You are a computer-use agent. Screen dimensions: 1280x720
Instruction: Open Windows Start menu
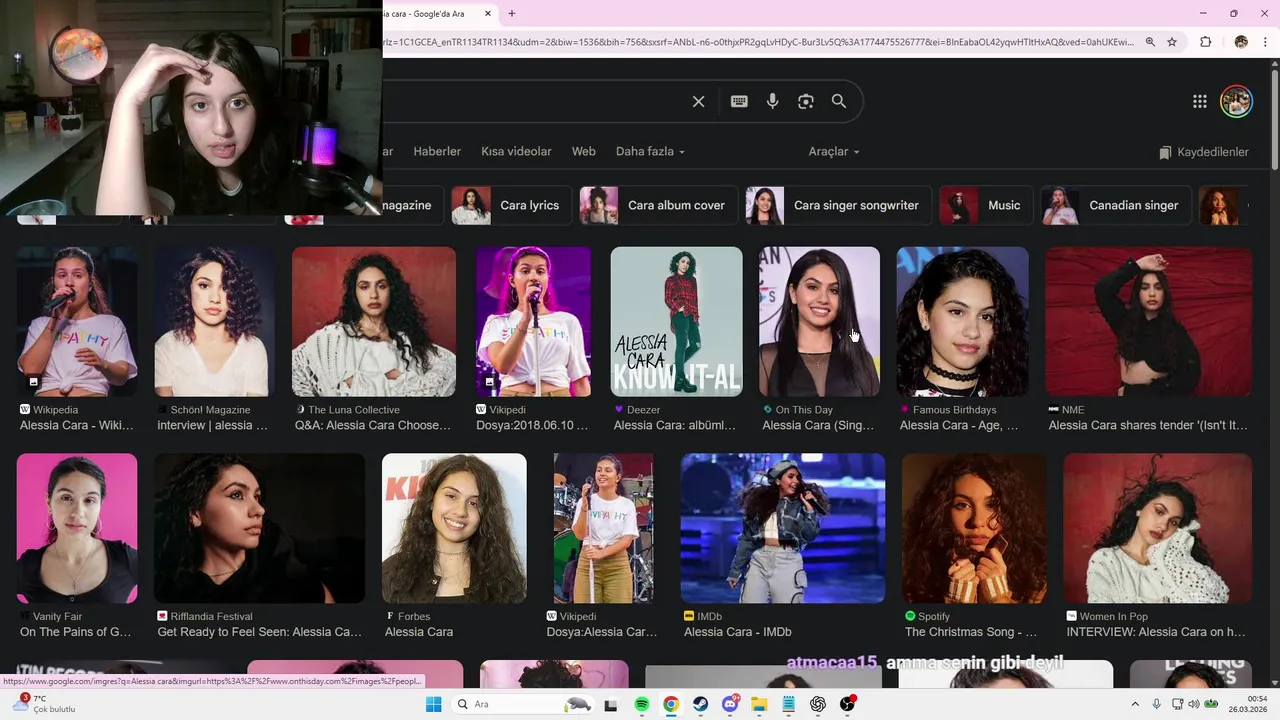[433, 704]
